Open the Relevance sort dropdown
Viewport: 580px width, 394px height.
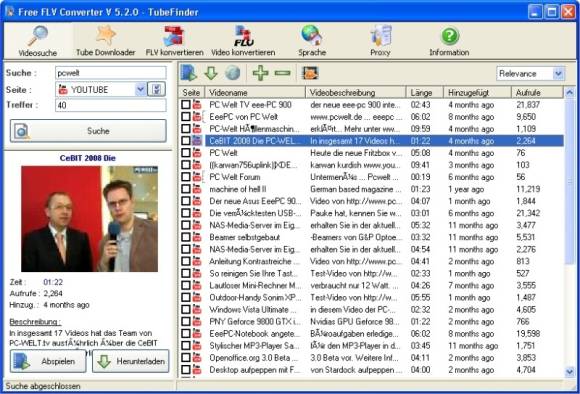558,74
